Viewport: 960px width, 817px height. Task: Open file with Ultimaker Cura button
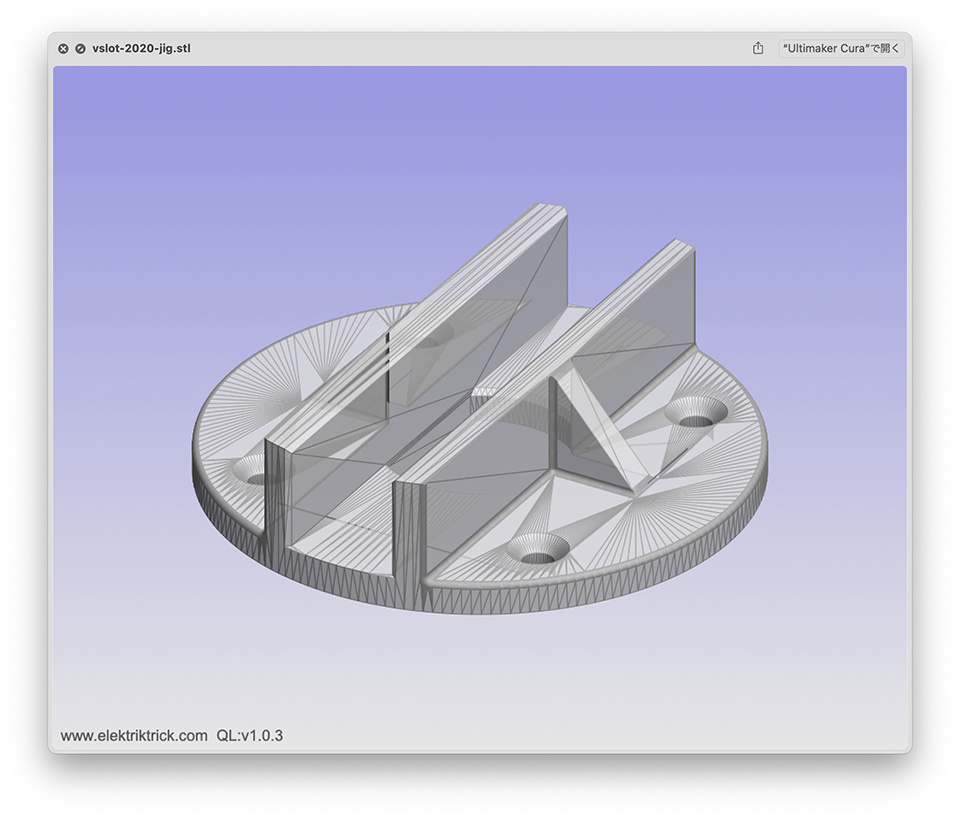(x=841, y=48)
